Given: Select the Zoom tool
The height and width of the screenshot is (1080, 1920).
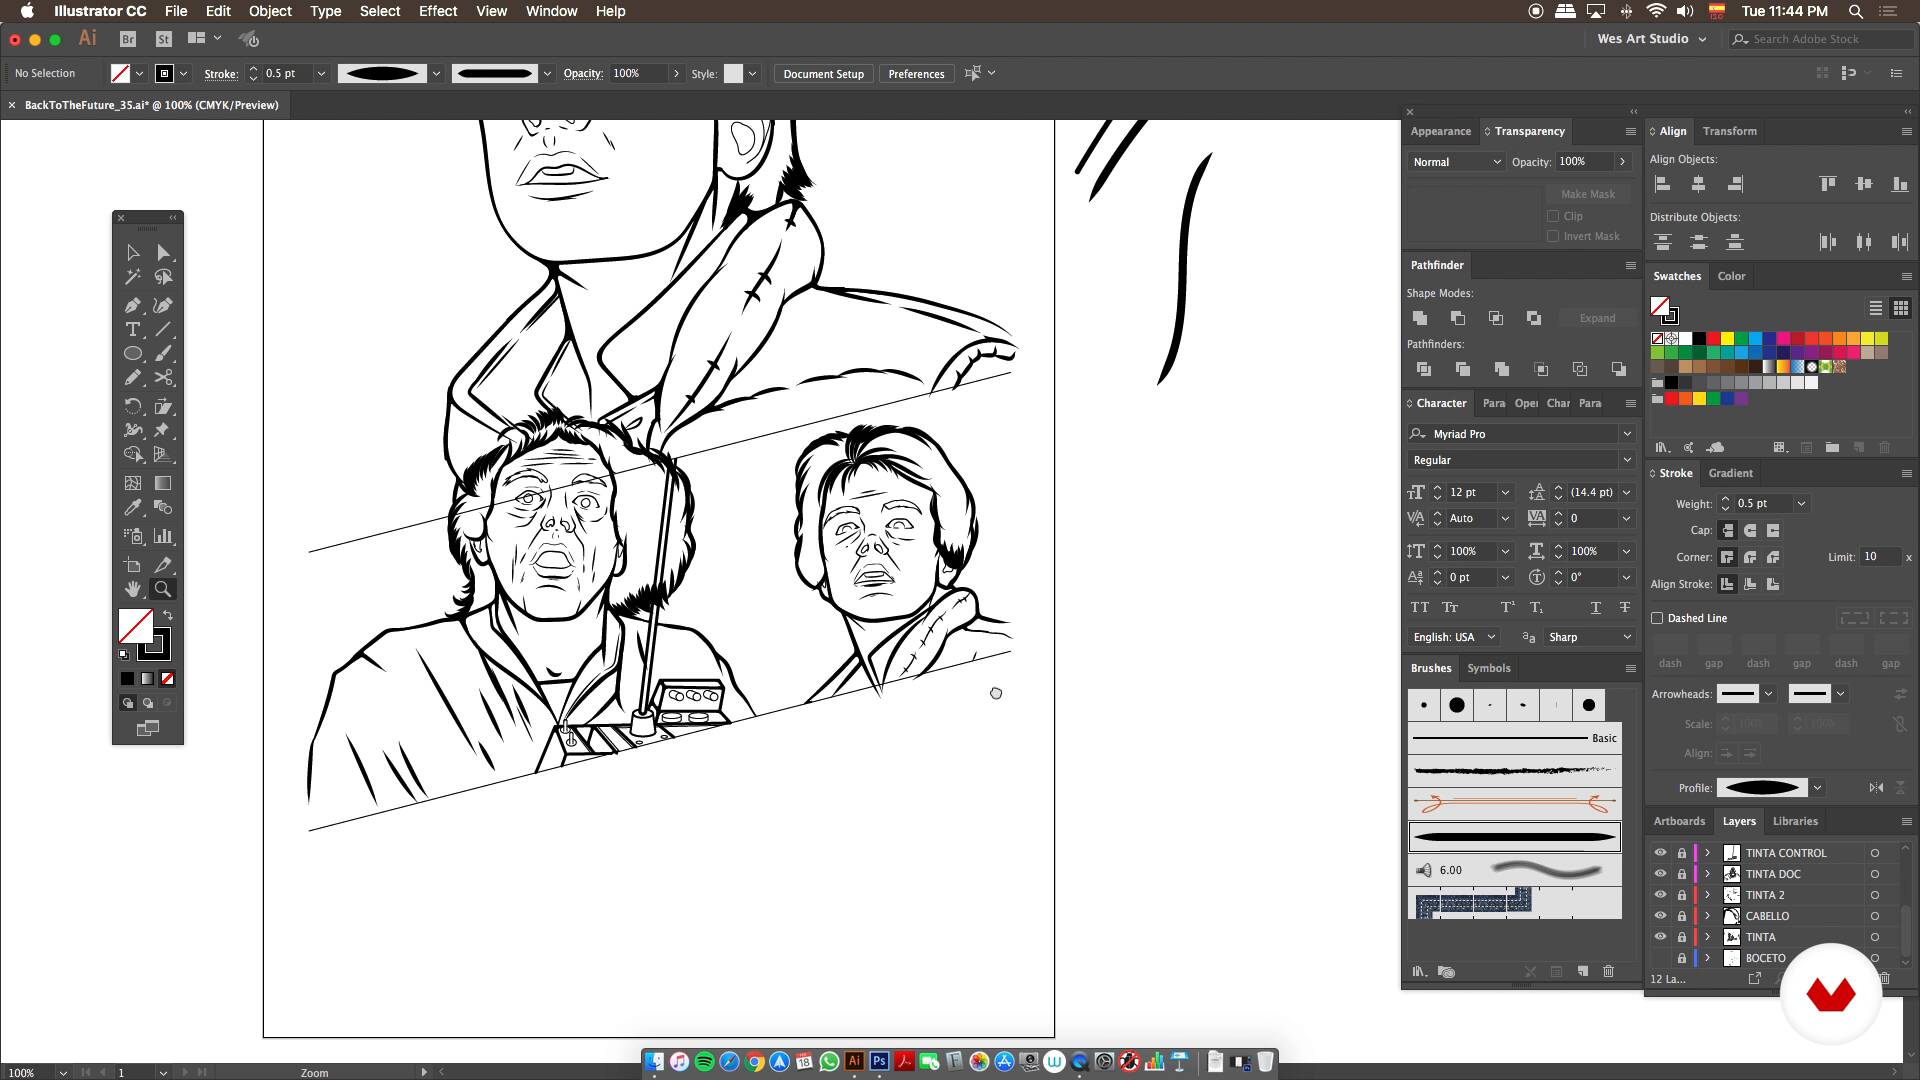Looking at the screenshot, I should coord(163,589).
